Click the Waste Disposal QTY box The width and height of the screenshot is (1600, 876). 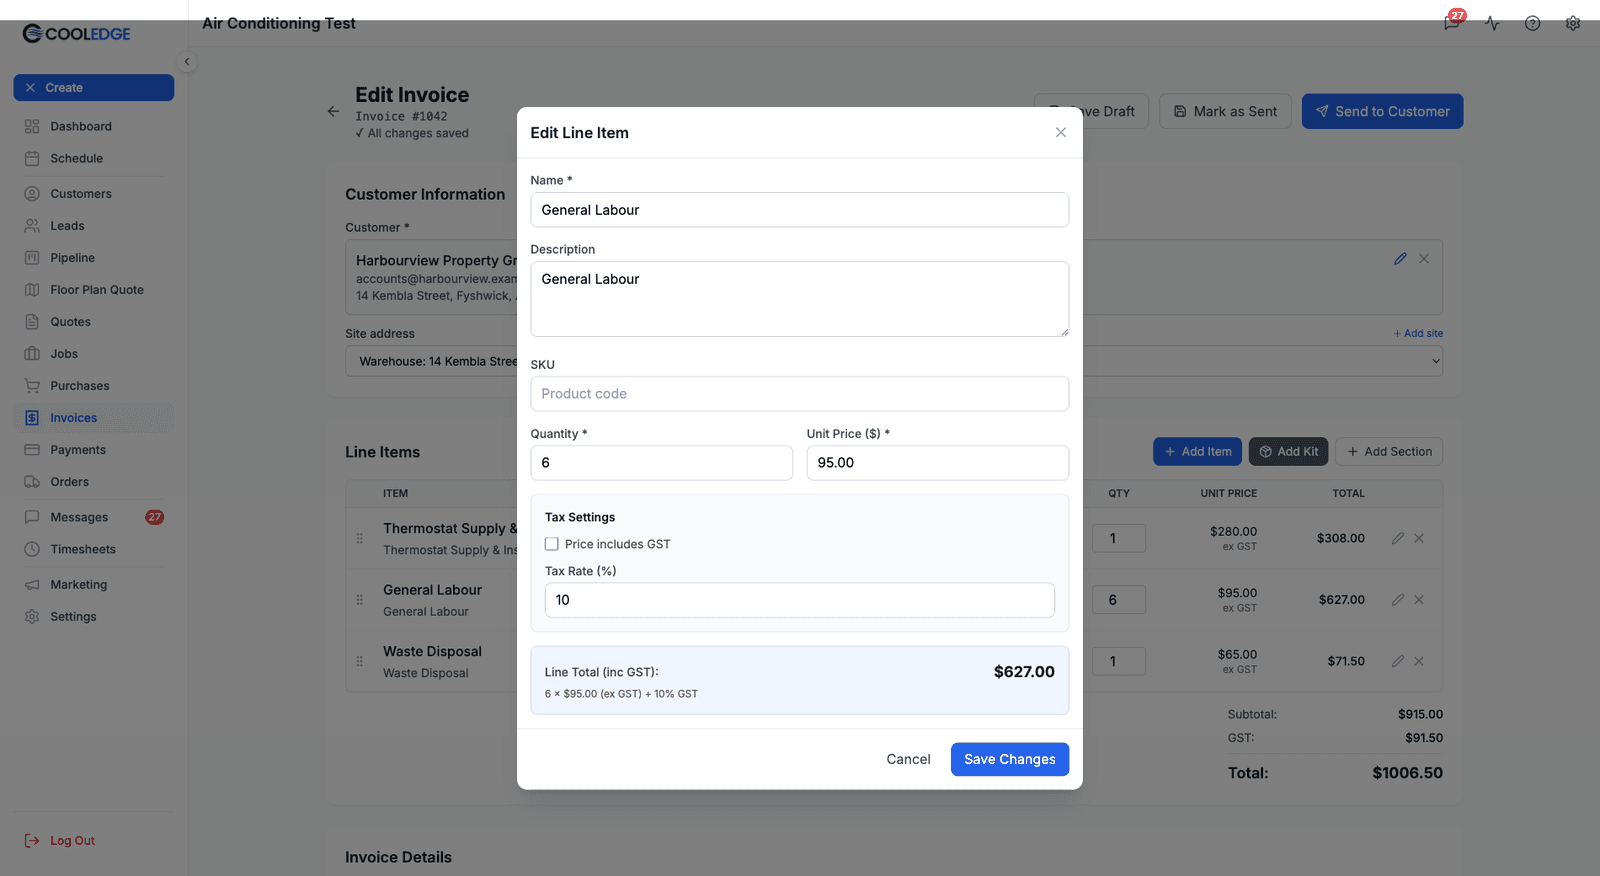click(x=1119, y=661)
